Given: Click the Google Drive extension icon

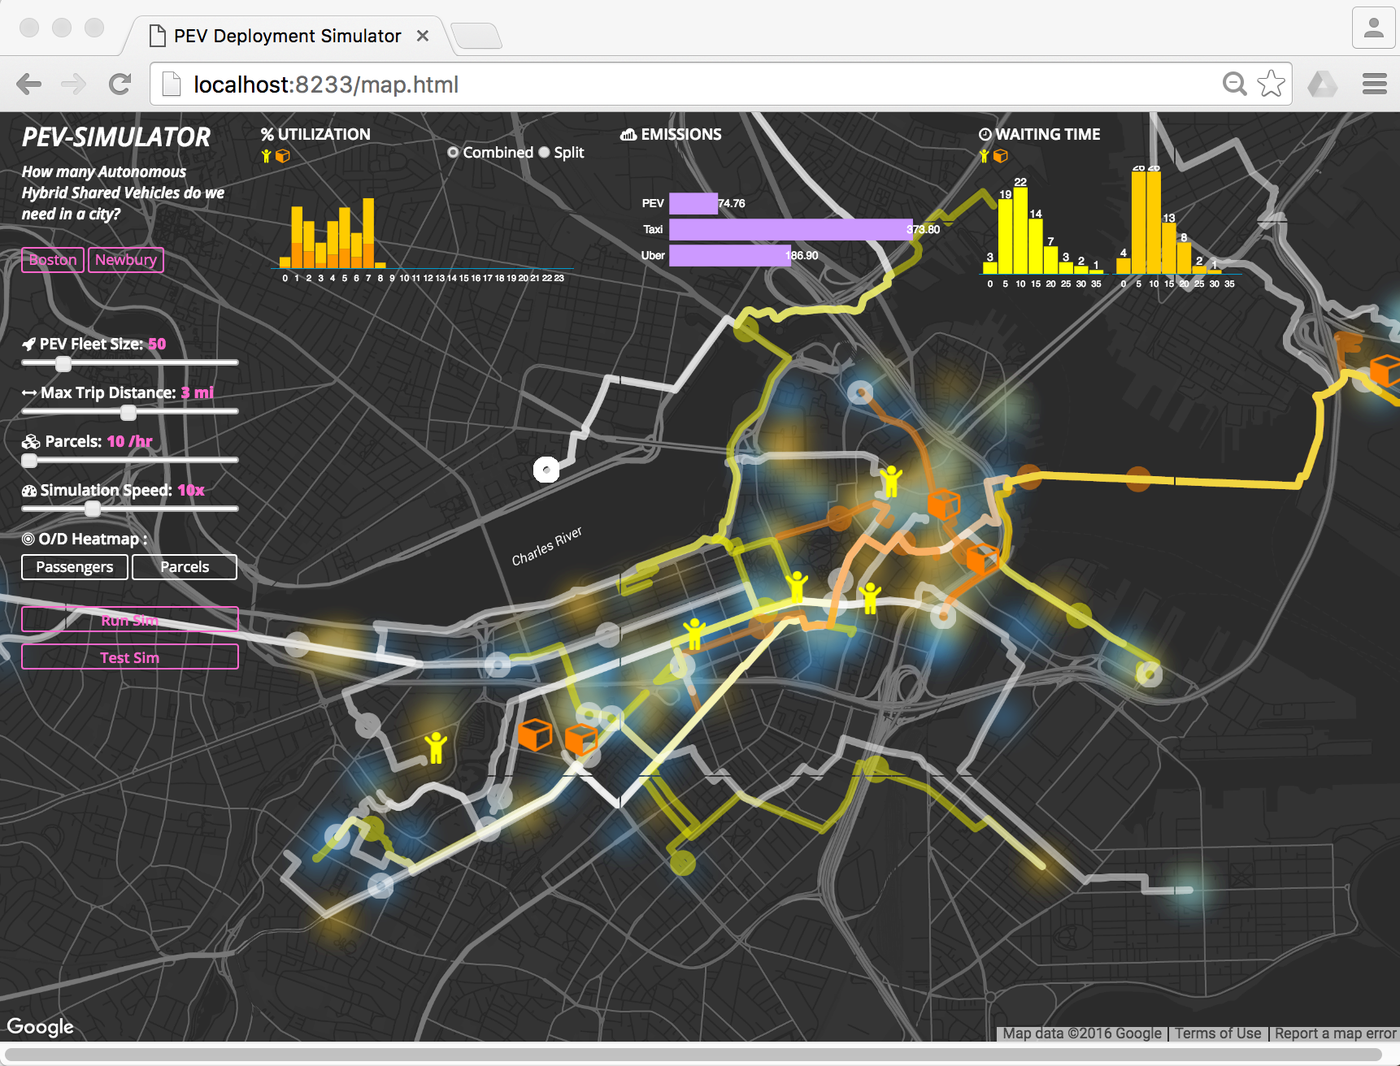Looking at the screenshot, I should [1322, 84].
